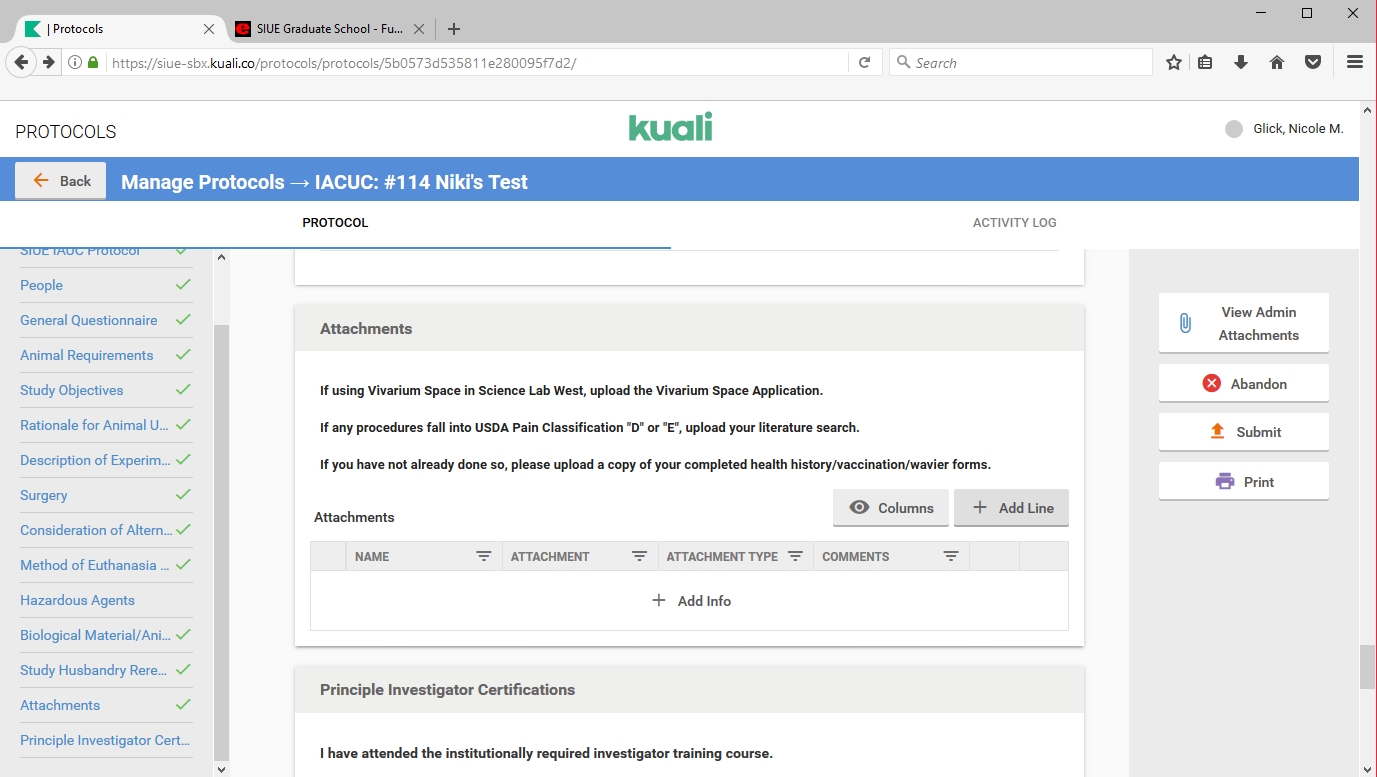Open the NAME column filter menu
The height and width of the screenshot is (777, 1377).
click(x=484, y=556)
